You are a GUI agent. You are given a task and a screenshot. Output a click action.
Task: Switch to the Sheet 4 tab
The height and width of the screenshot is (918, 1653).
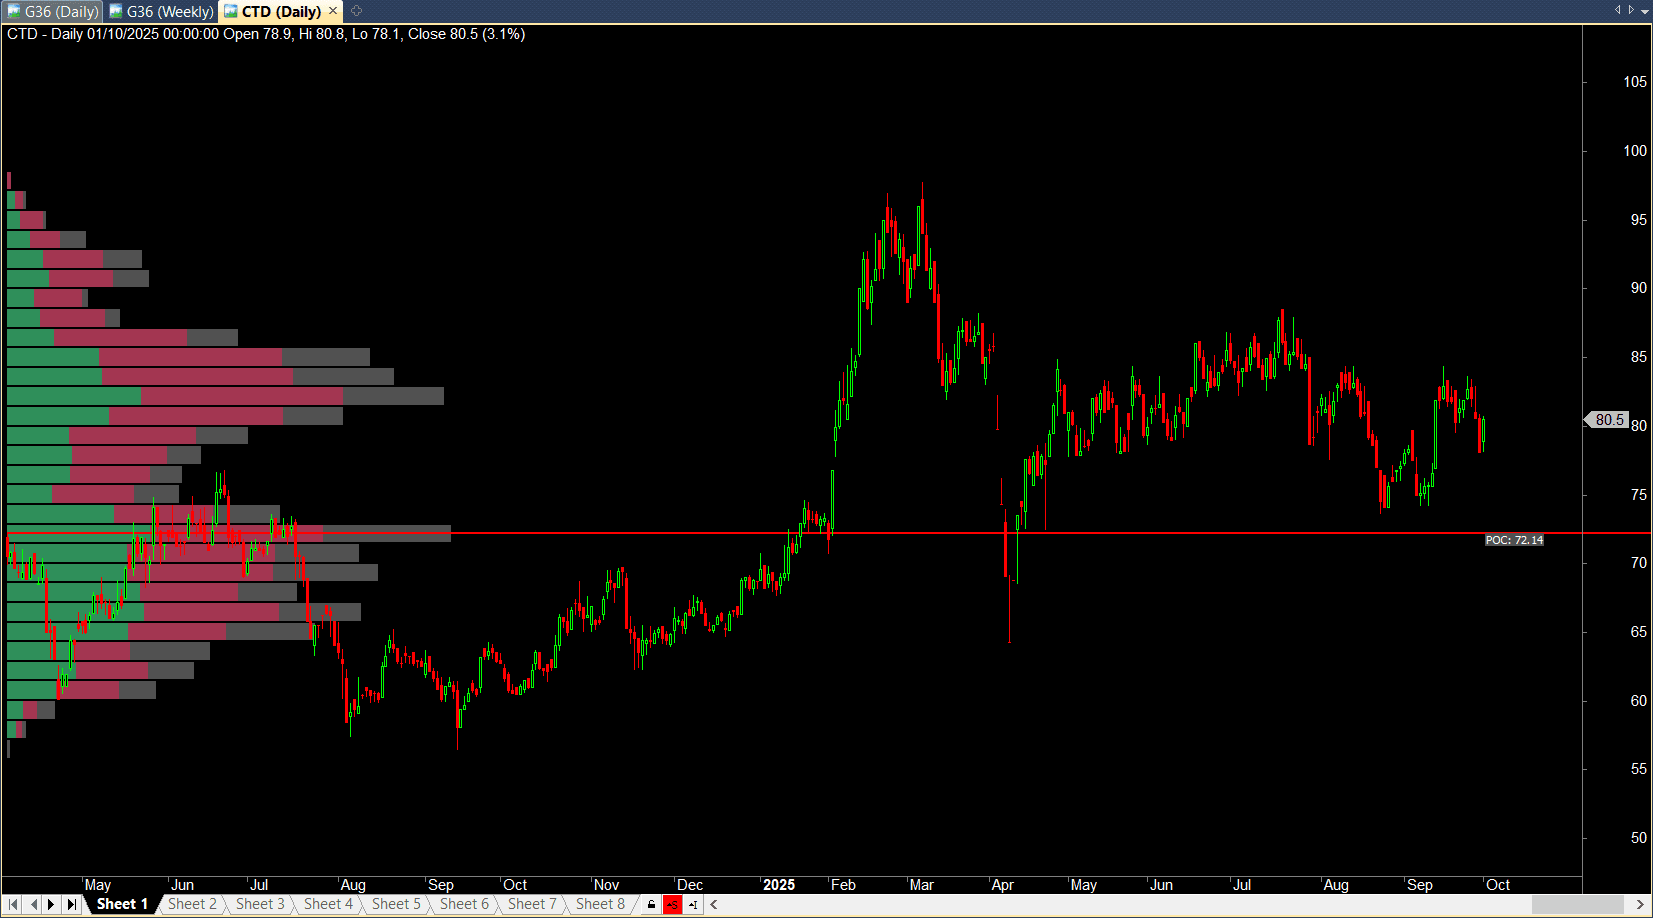point(328,904)
